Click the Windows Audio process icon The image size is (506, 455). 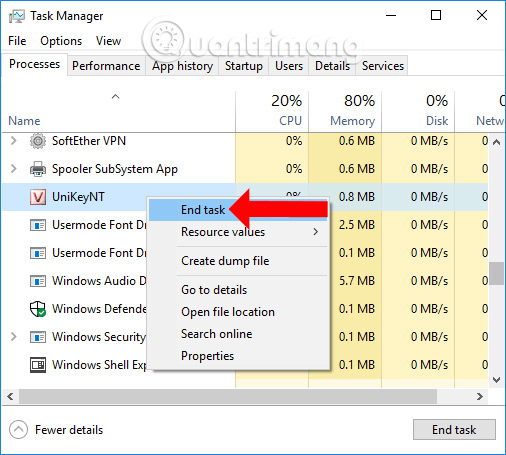[38, 281]
